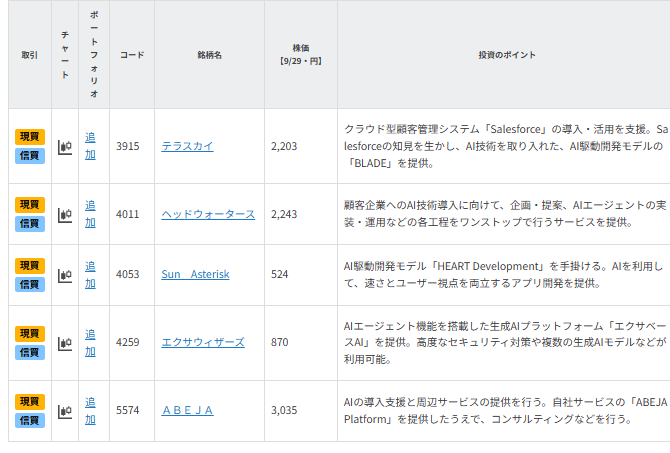Image resolution: width=670 pixels, height=453 pixels.
Task: Click the Salesforce description text for テラスカイ
Action: point(506,146)
